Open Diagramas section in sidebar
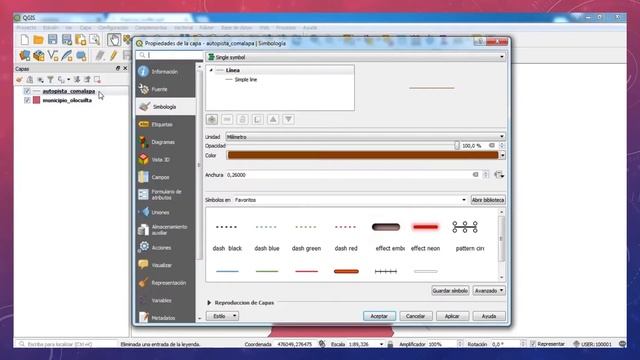This screenshot has width=640, height=360. [165, 142]
